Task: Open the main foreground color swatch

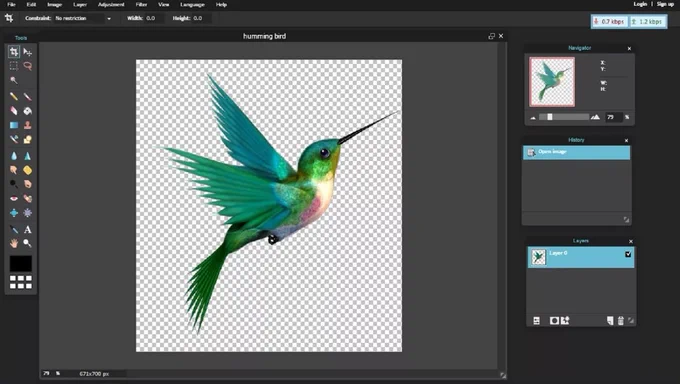Action: coord(21,263)
